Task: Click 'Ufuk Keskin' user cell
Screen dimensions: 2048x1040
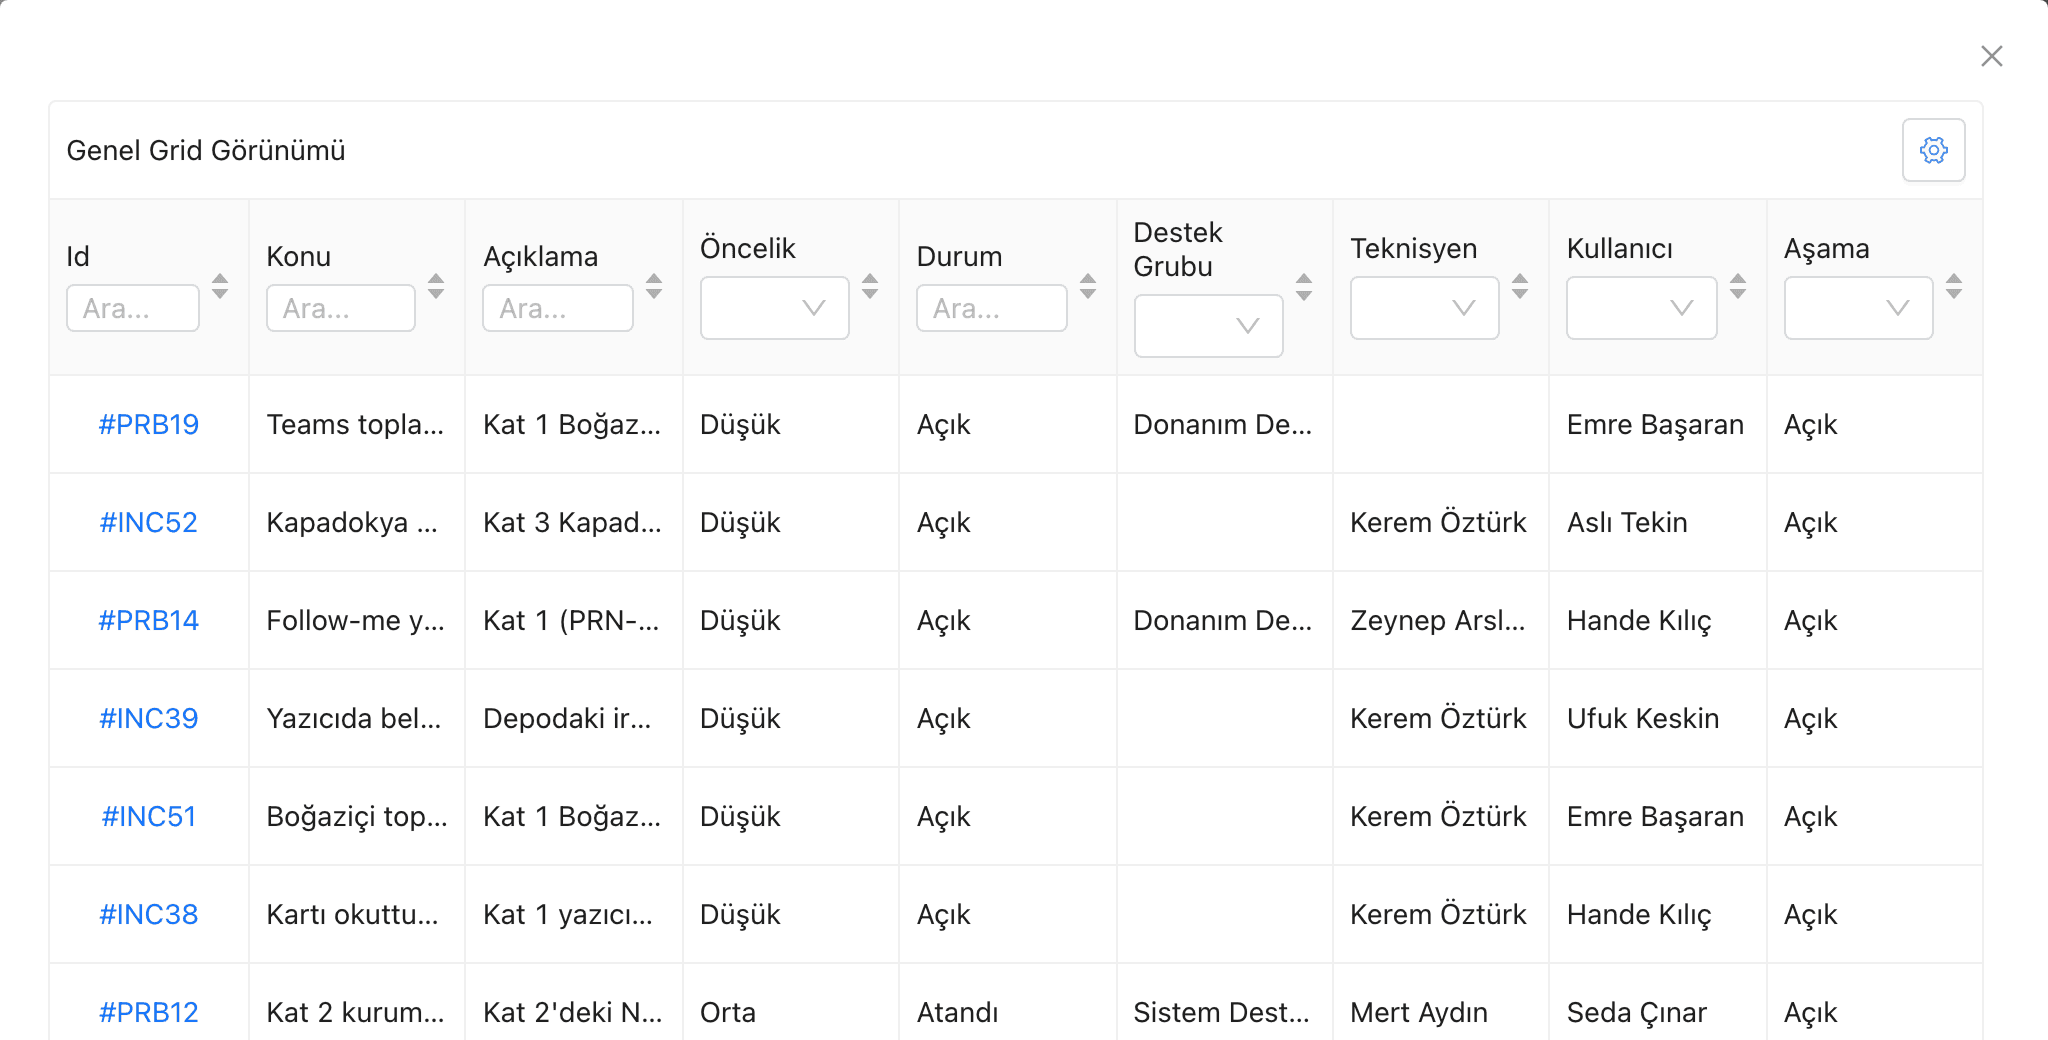Action: tap(1658, 718)
